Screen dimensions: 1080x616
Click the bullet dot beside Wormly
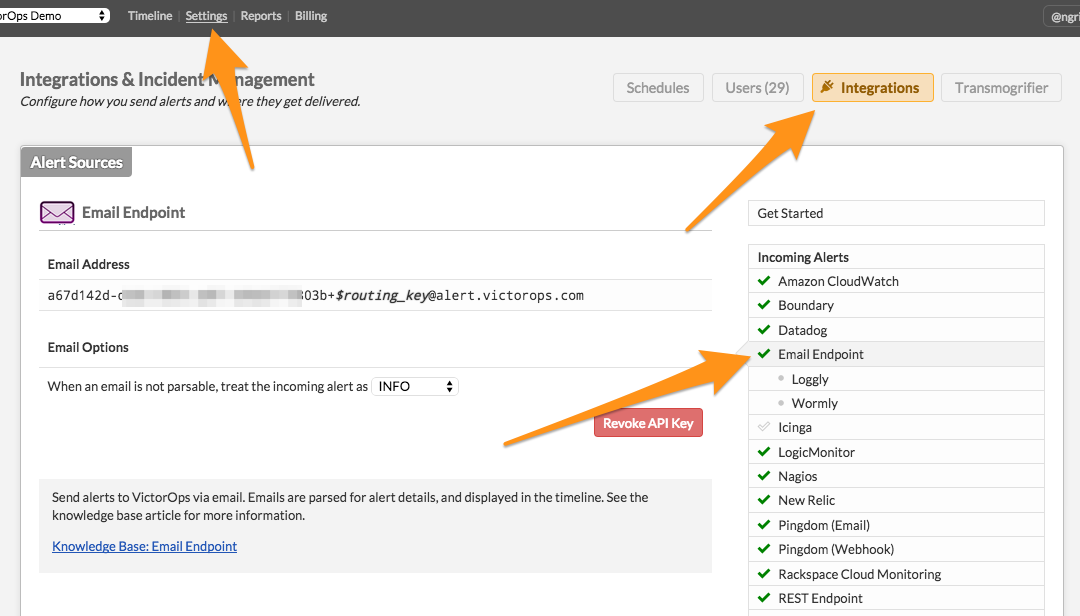781,402
